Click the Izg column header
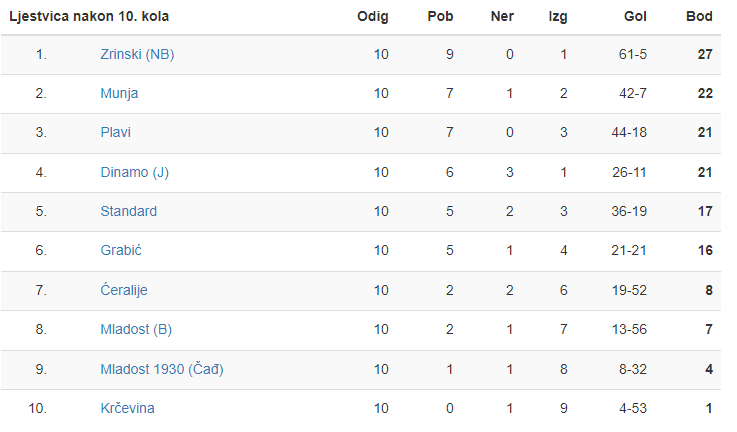 pos(557,17)
